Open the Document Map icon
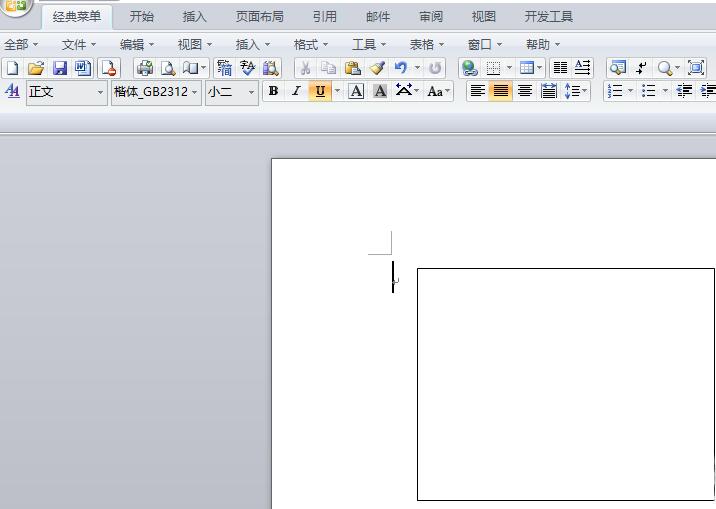 click(x=618, y=68)
